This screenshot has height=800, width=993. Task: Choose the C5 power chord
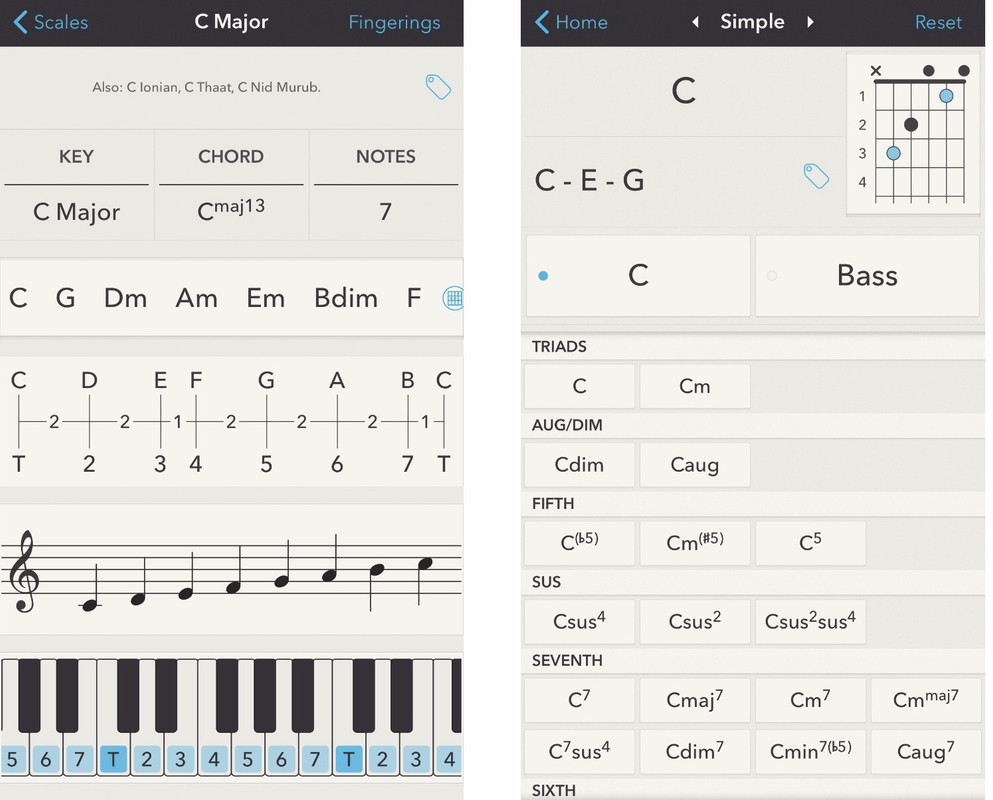click(x=811, y=543)
